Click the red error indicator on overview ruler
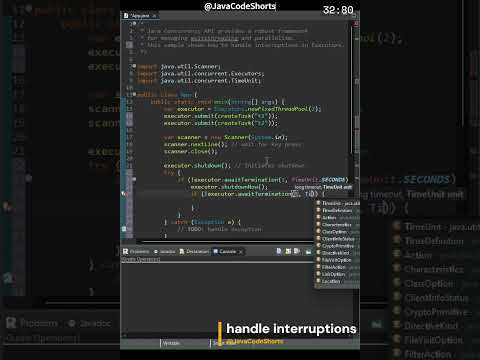Image resolution: width=480 pixels, height=360 pixels. 356,24
